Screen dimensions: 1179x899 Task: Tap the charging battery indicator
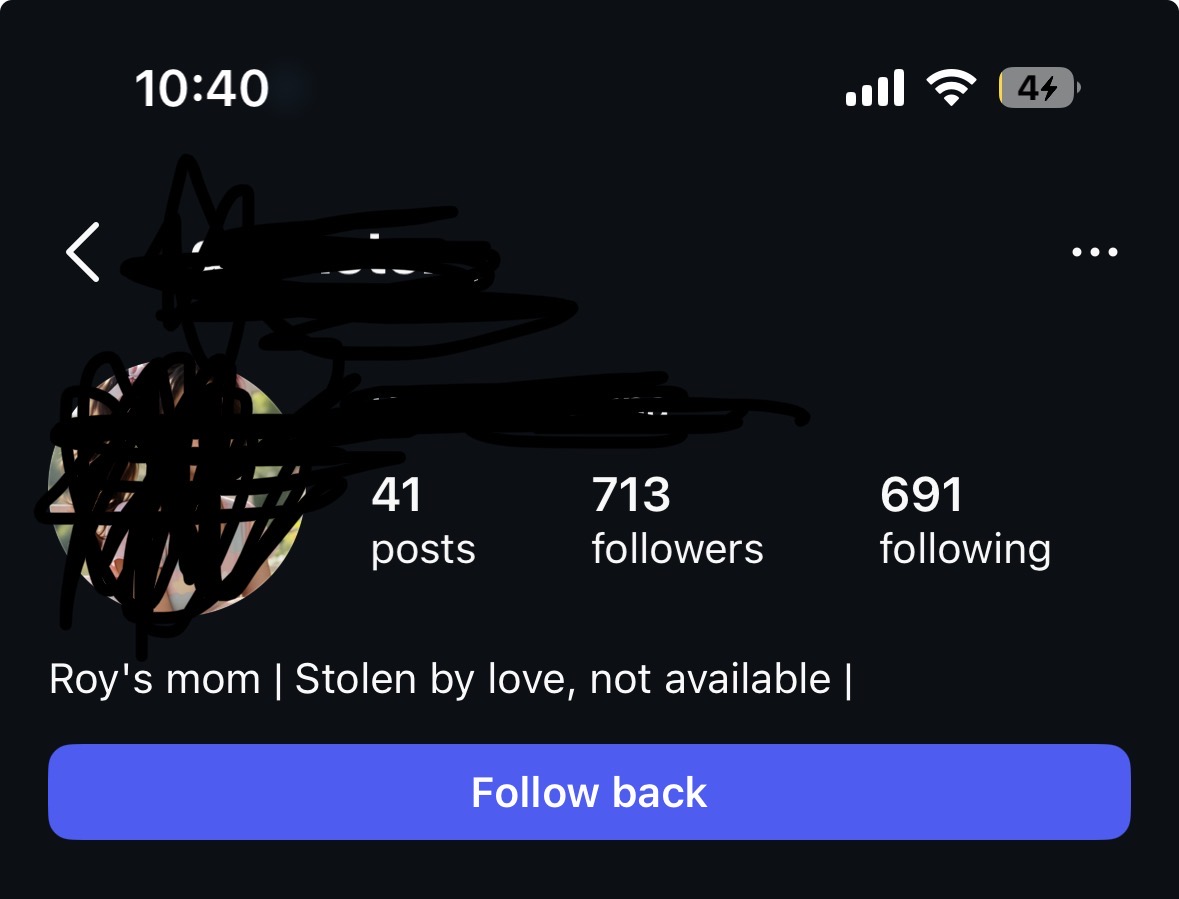click(1039, 88)
